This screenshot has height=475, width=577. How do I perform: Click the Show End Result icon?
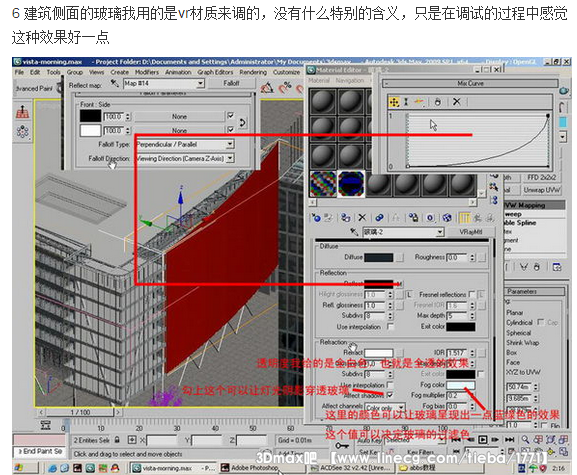pyautogui.click(x=464, y=218)
